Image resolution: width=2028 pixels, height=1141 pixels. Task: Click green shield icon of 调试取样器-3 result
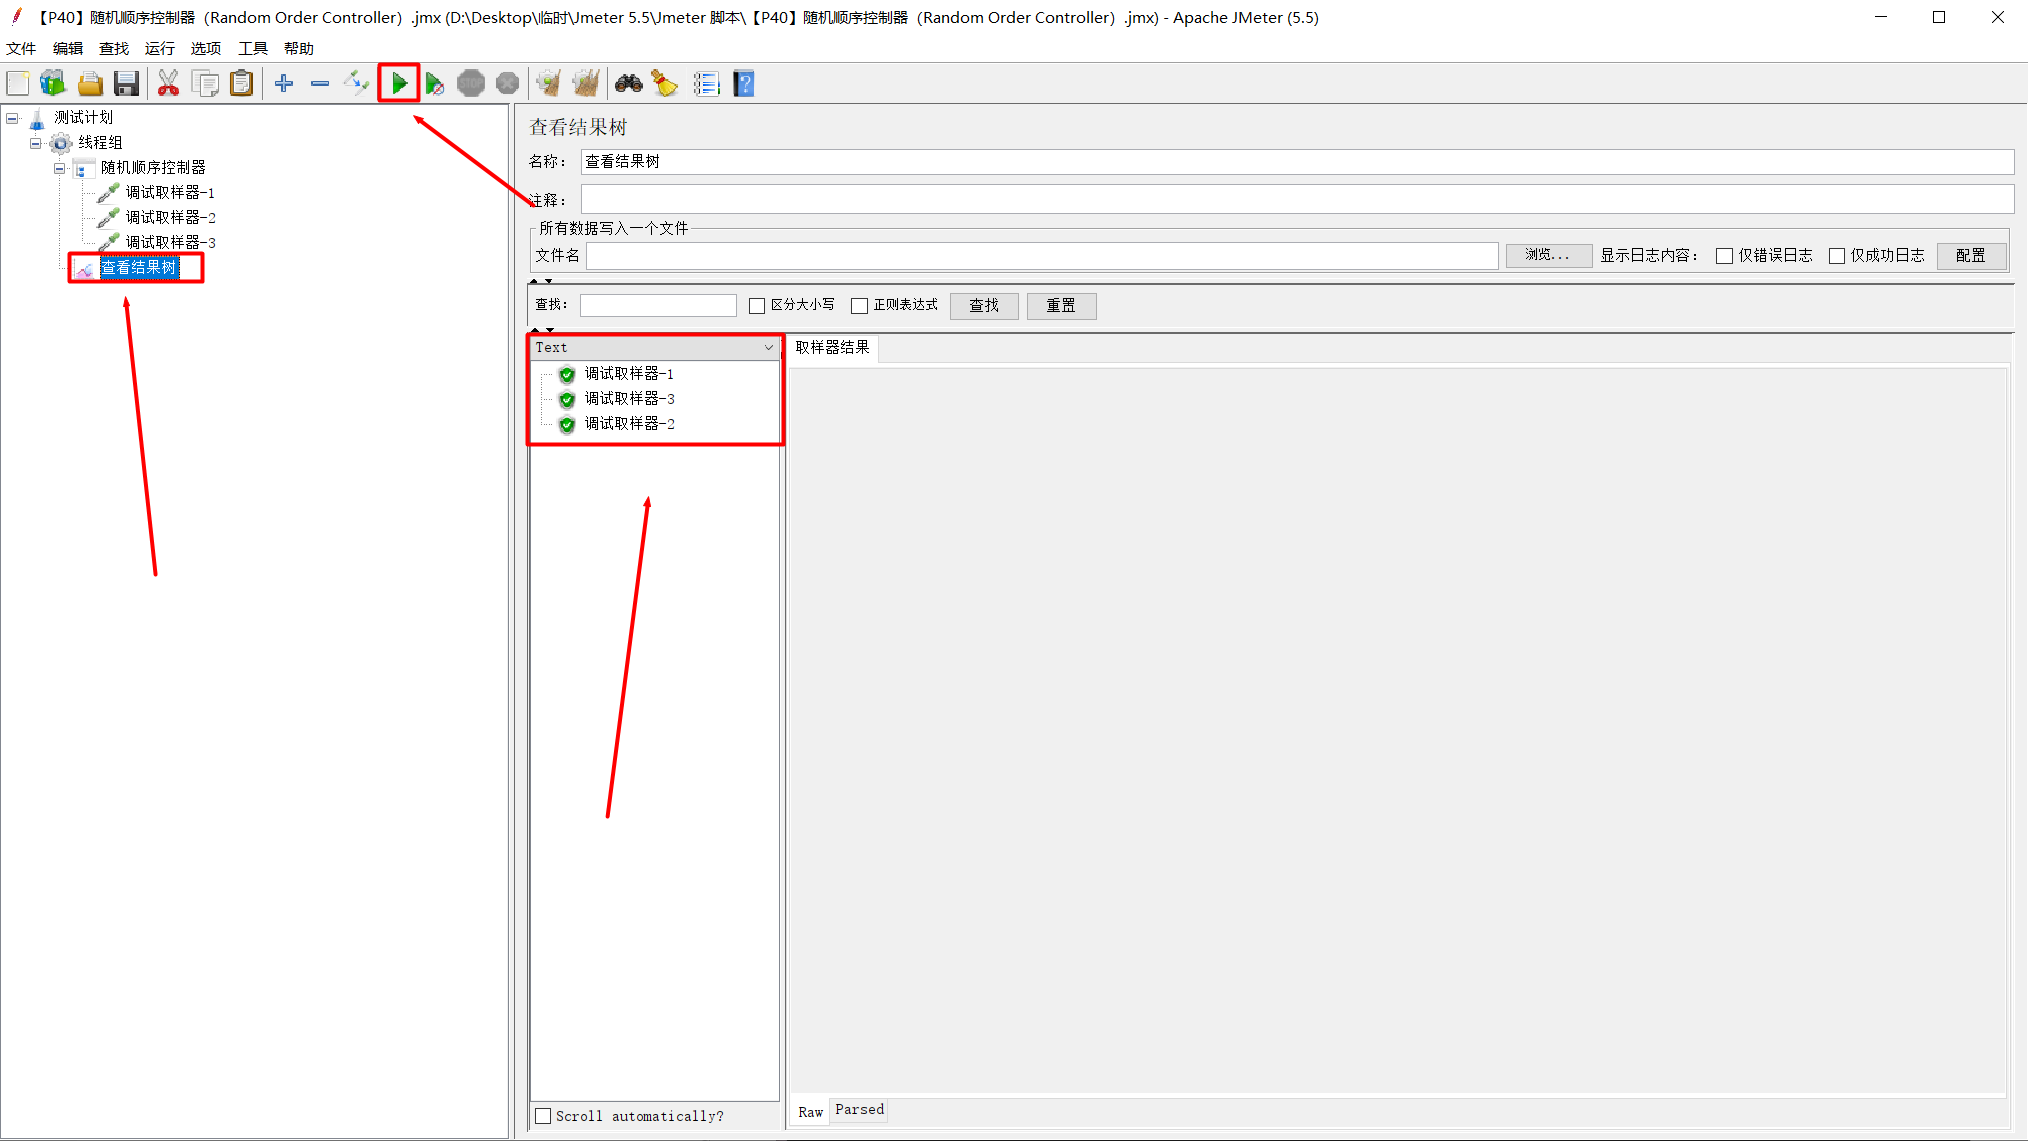[567, 399]
